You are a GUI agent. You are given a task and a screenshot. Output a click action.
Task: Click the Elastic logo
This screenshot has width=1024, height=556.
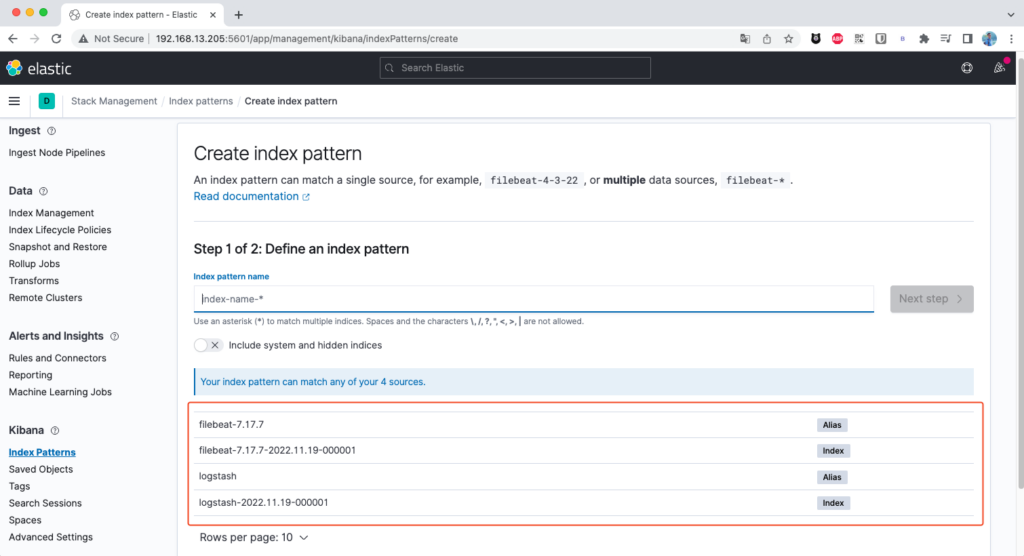tap(39, 68)
